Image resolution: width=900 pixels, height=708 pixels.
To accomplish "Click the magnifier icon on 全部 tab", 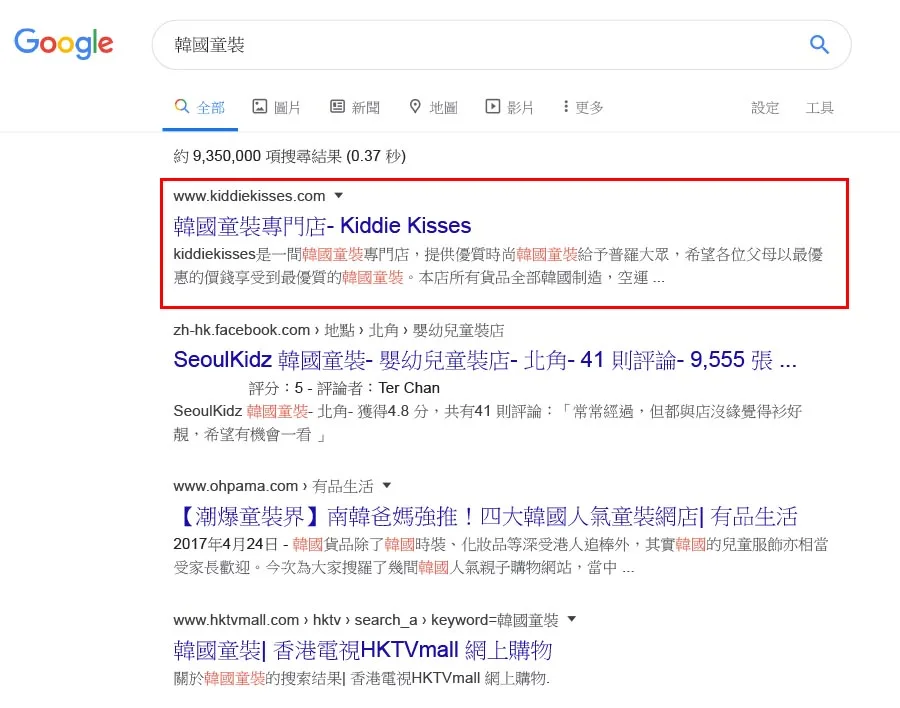I will [x=182, y=106].
